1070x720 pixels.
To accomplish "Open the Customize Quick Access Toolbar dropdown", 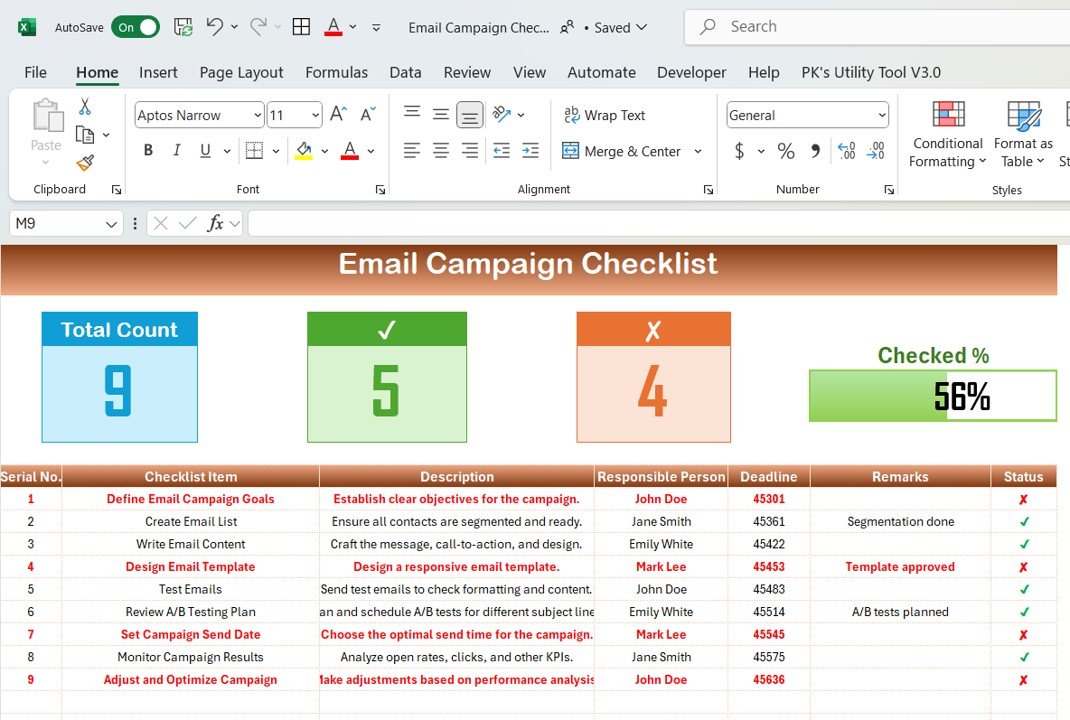I will tap(376, 27).
